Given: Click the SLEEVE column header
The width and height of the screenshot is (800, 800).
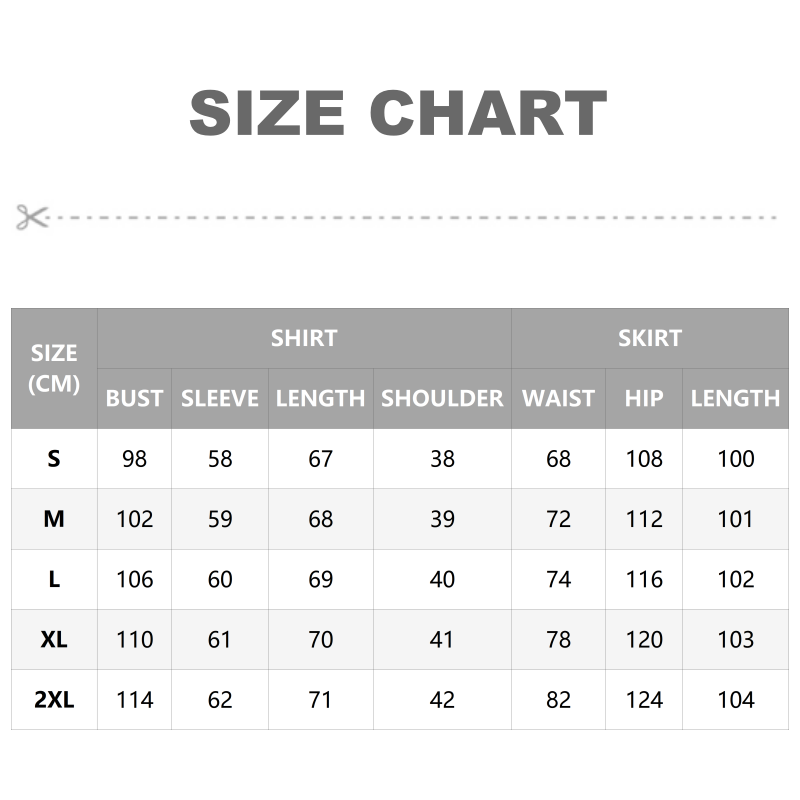Looking at the screenshot, I should pos(220,398).
